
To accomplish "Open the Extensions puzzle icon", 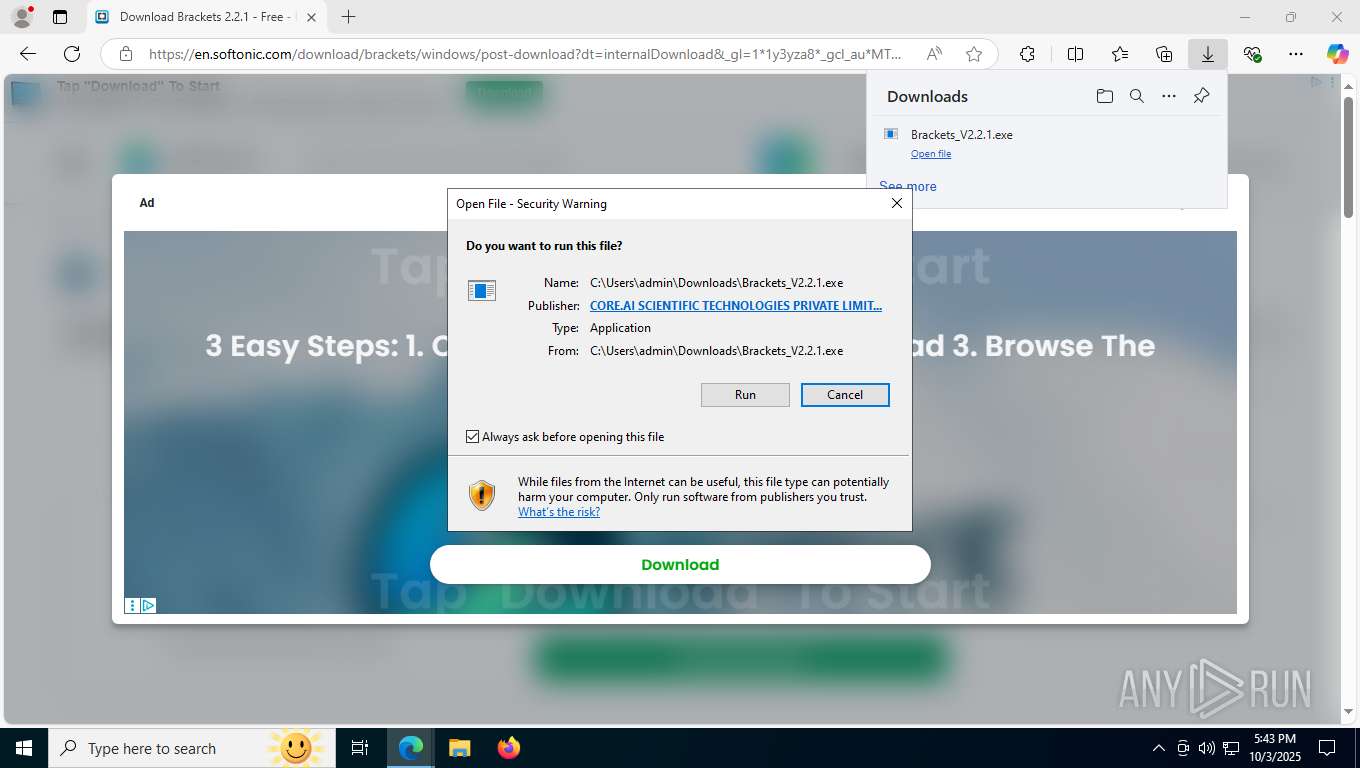I will [1027, 54].
